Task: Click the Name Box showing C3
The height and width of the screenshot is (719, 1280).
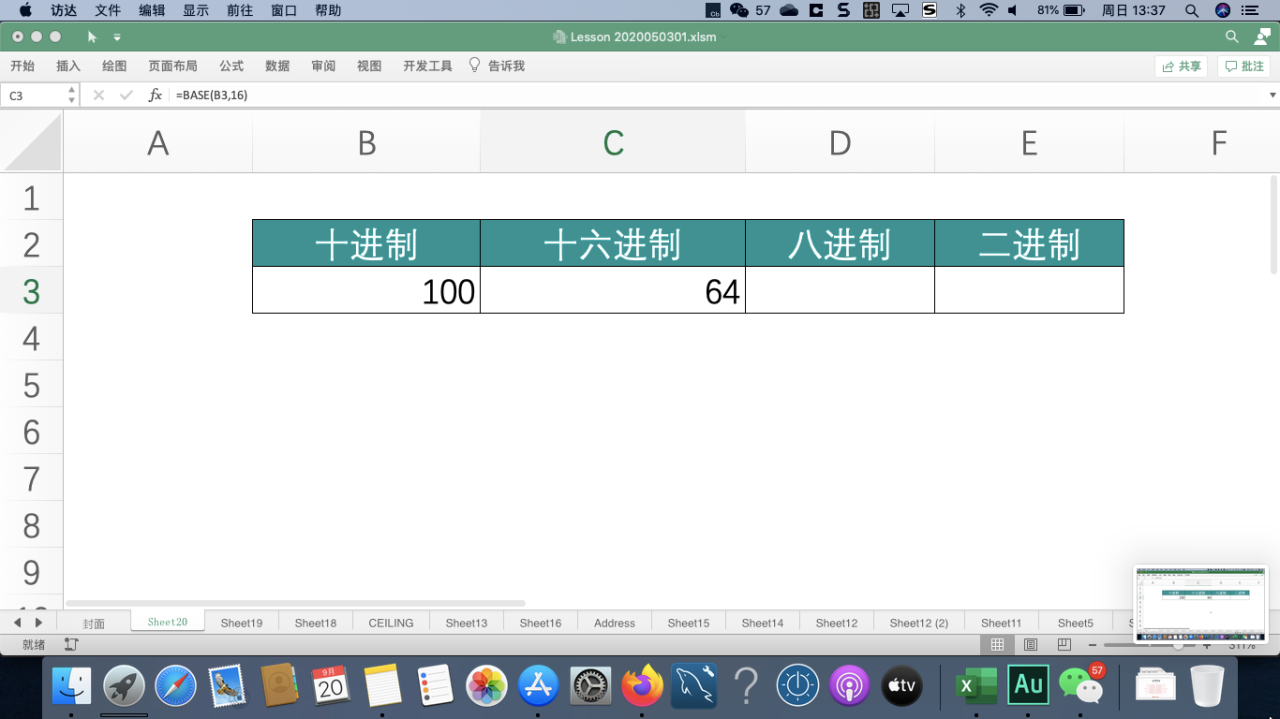Action: [x=33, y=95]
